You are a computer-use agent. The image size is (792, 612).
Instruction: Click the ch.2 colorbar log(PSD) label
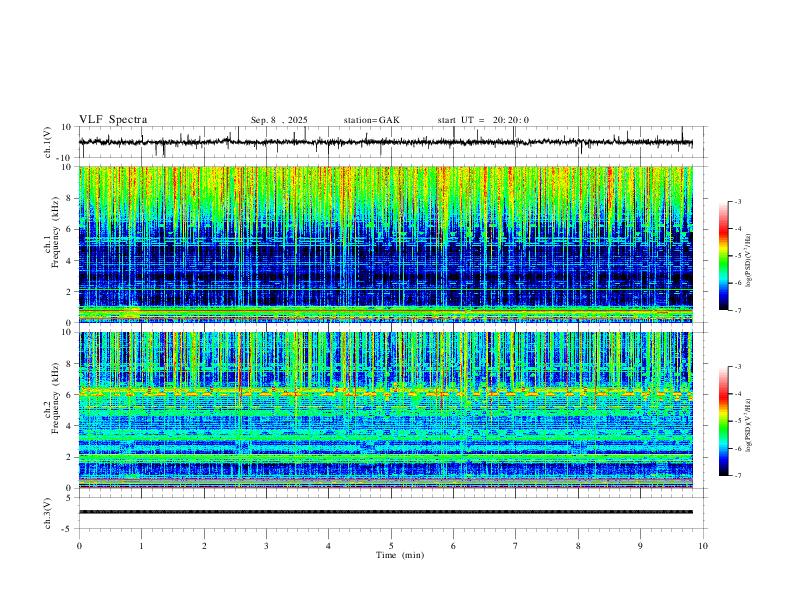(749, 425)
